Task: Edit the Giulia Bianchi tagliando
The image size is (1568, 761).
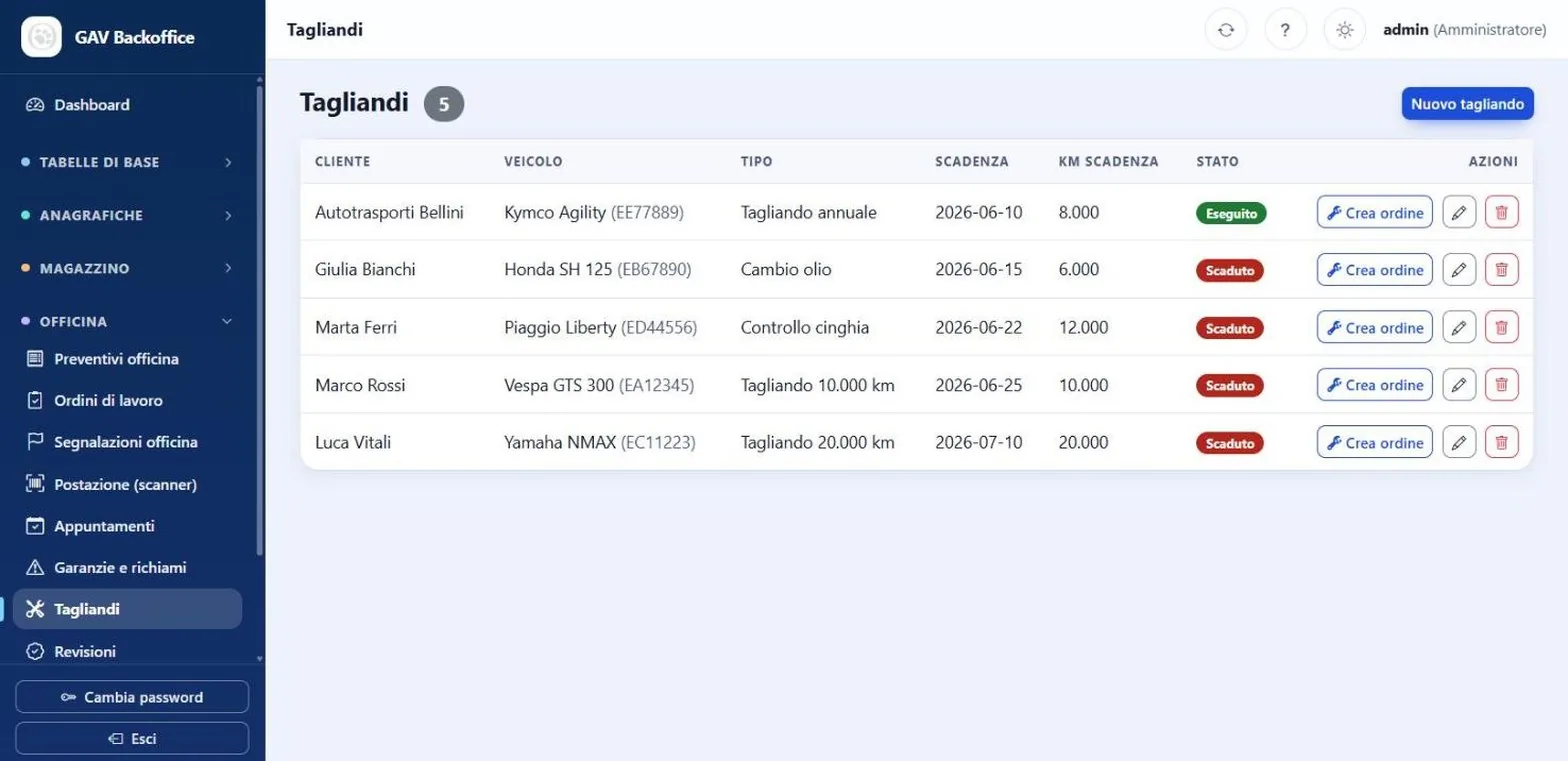Action: pos(1459,270)
